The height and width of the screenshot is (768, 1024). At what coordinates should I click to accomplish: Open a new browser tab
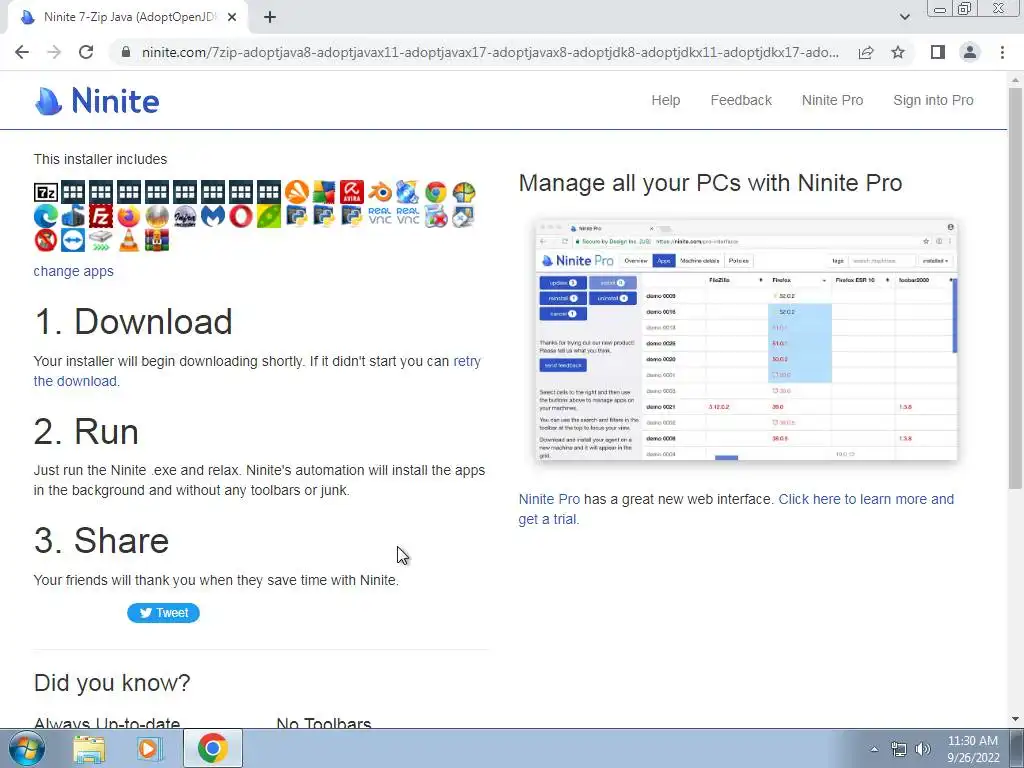(x=270, y=18)
